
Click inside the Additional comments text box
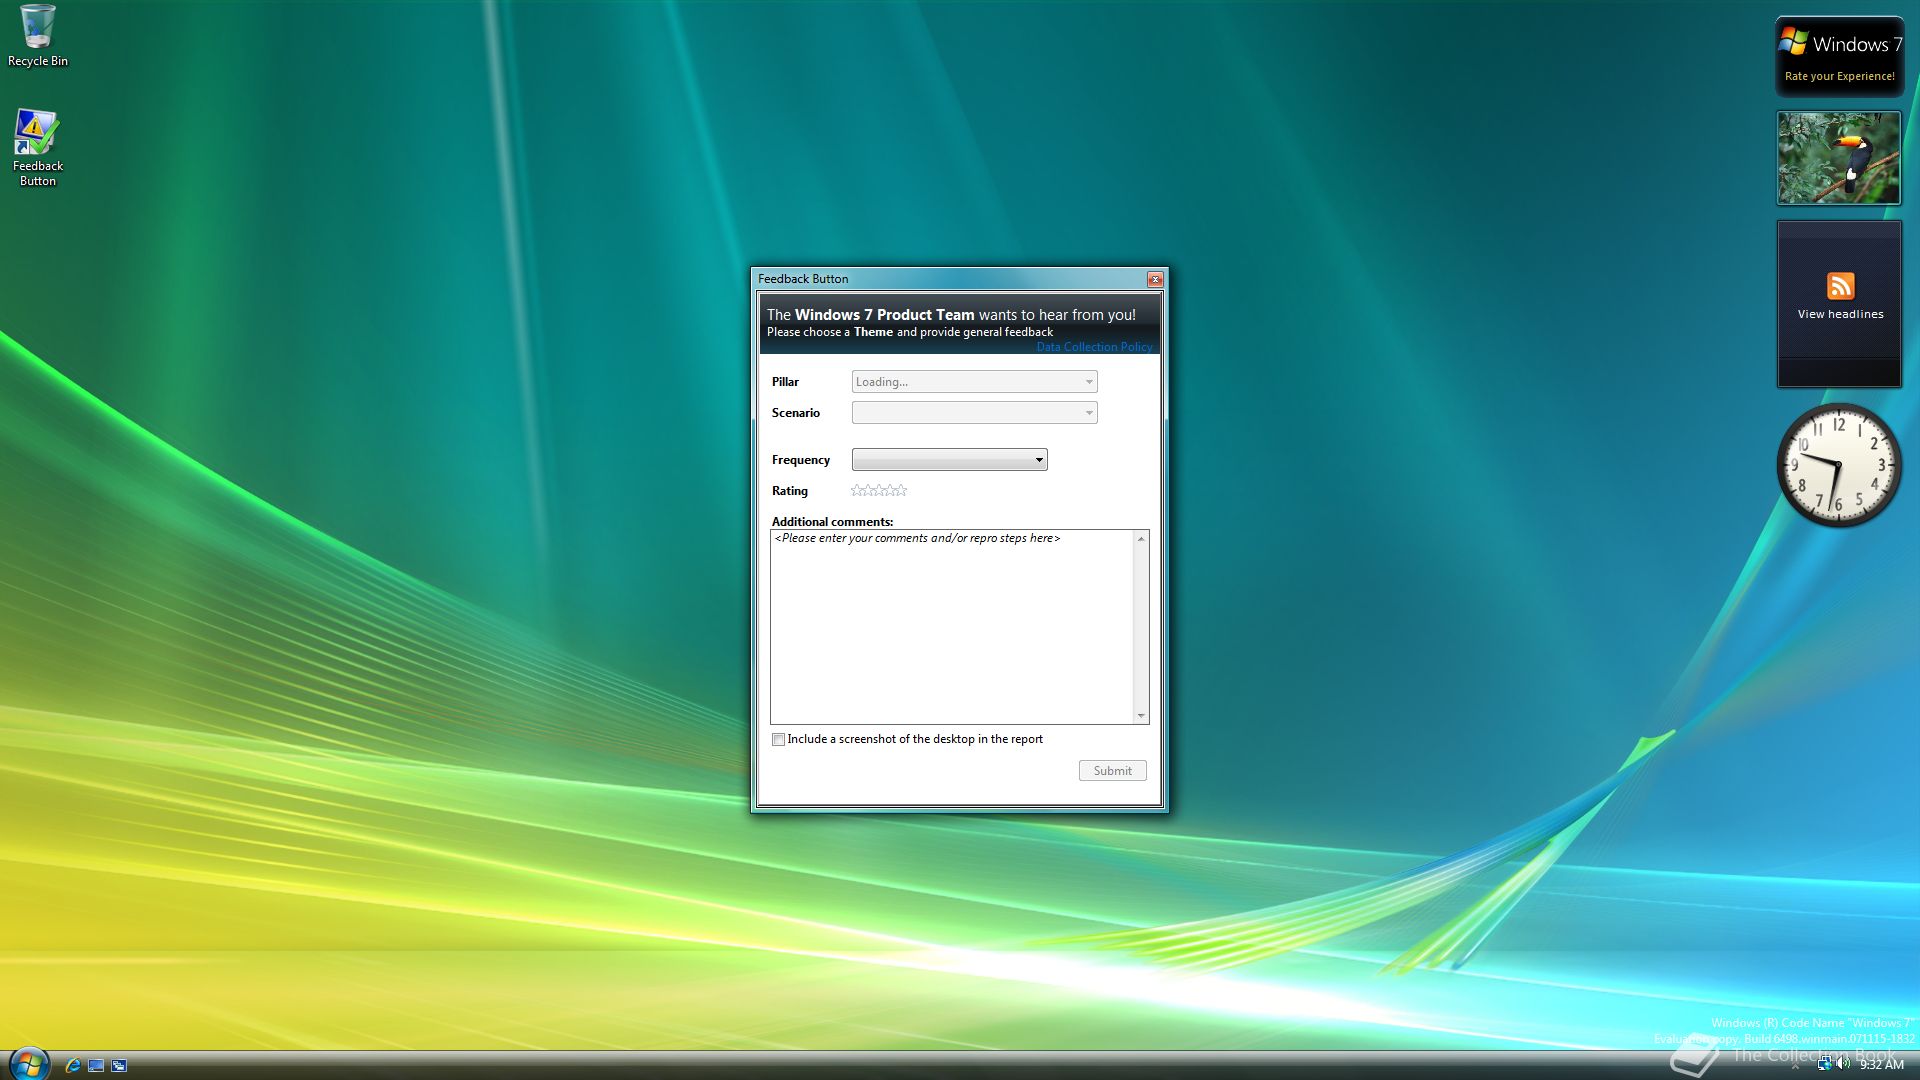click(952, 627)
